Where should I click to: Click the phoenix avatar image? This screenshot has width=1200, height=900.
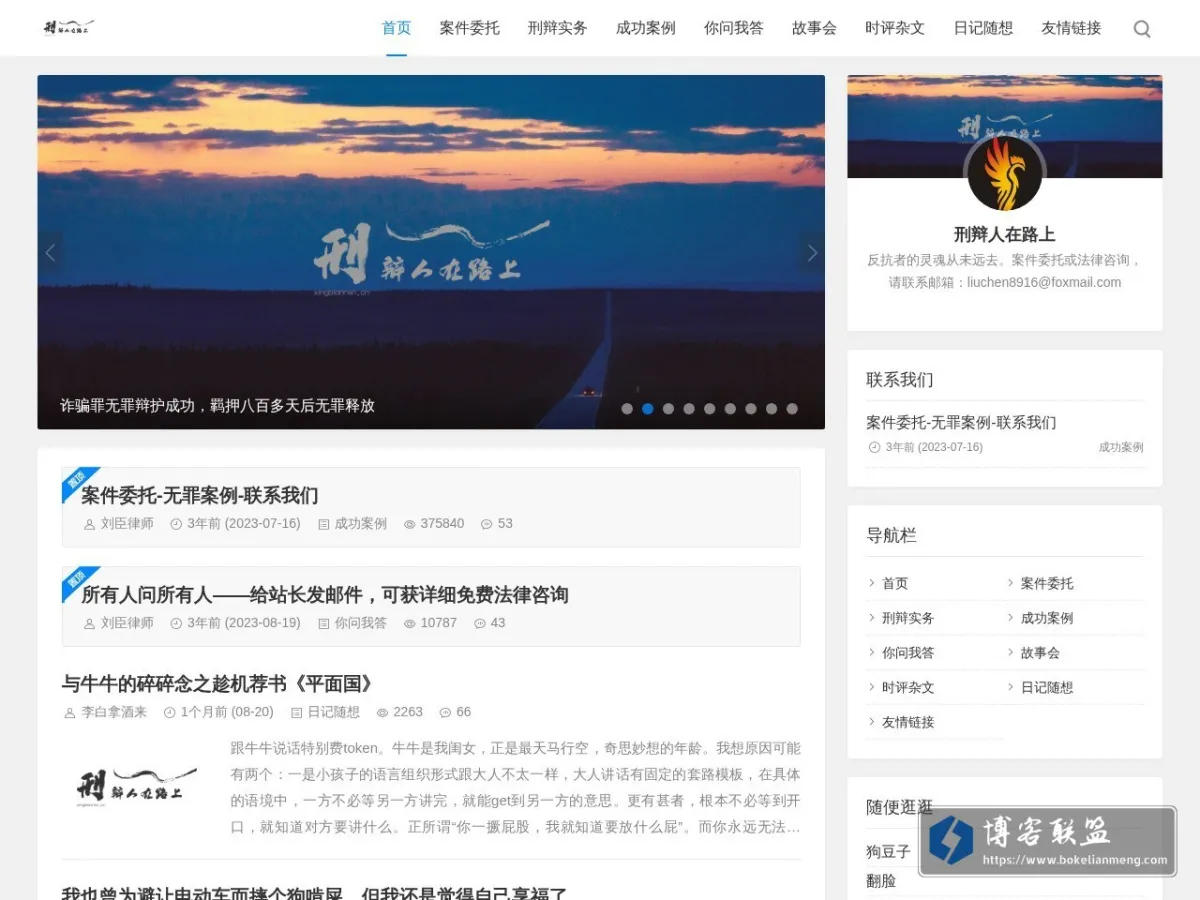1005,172
